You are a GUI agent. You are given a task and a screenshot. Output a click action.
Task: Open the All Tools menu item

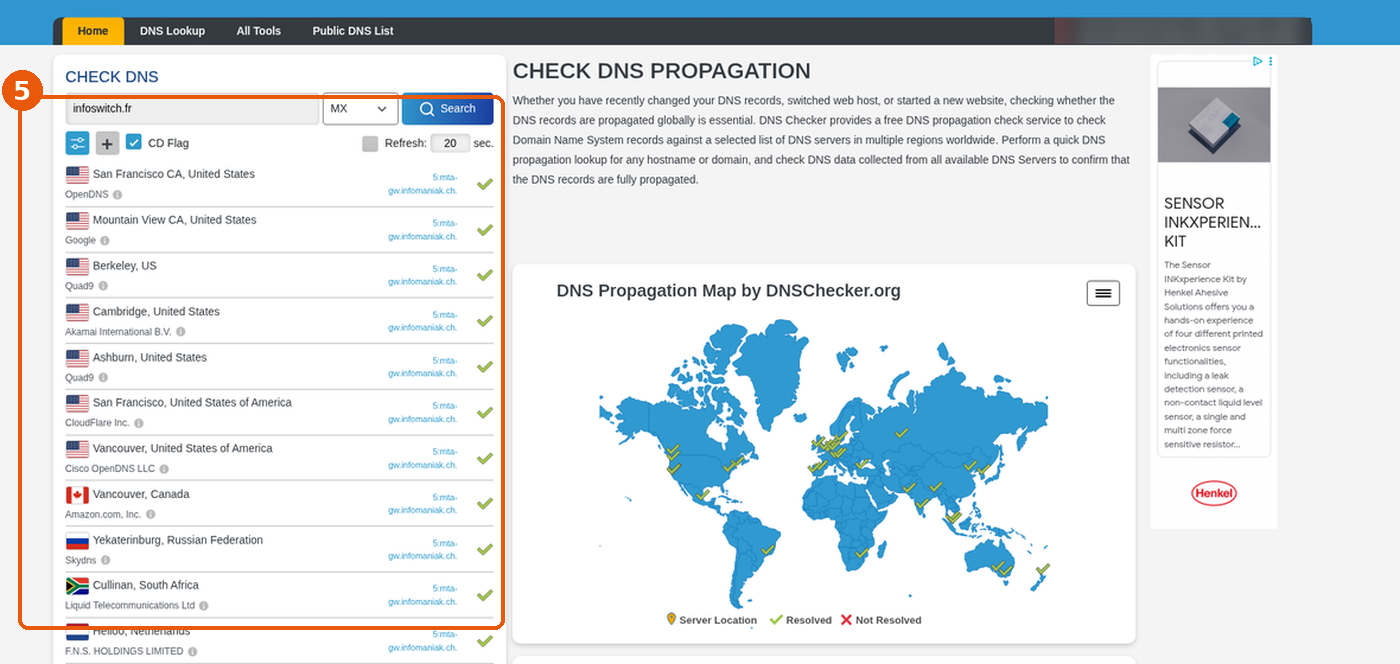259,31
